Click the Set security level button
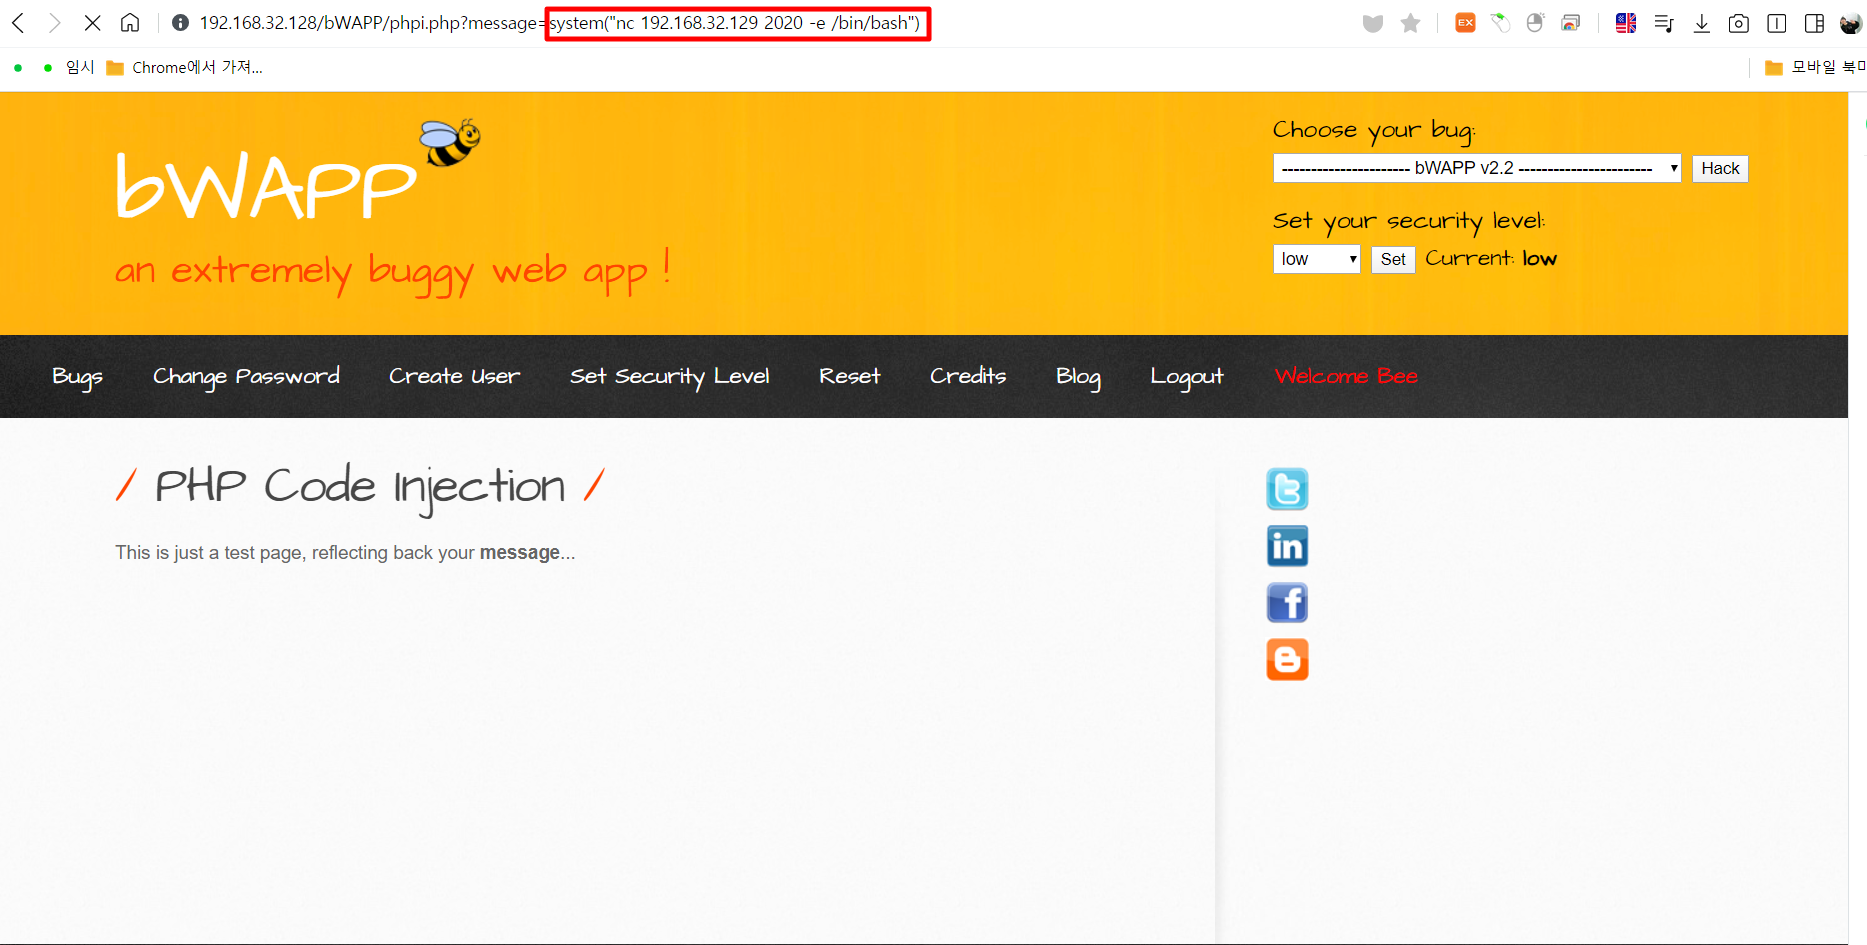The height and width of the screenshot is (945, 1867). [x=1393, y=259]
